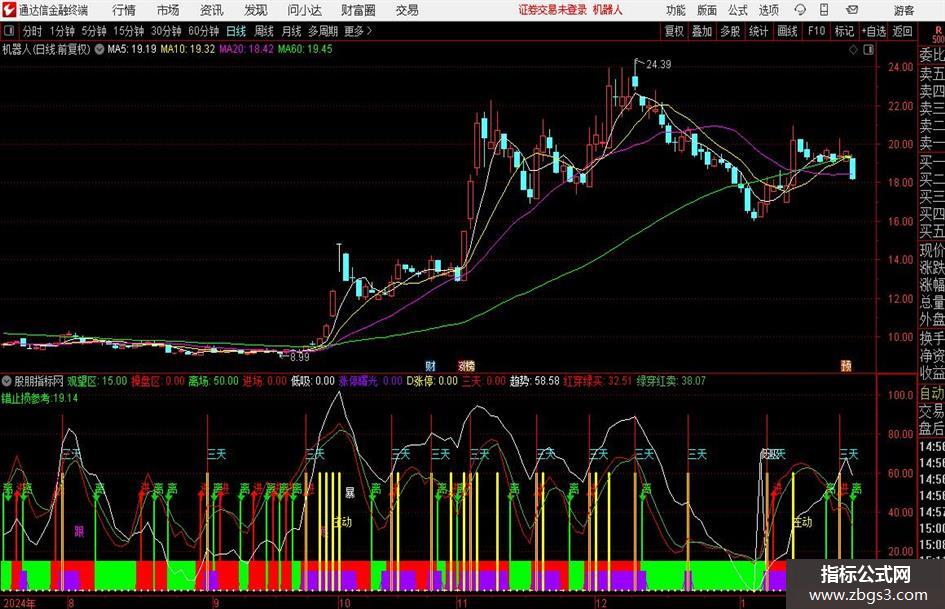Switch to 日线 period tab
This screenshot has height=609, width=945.
click(236, 31)
